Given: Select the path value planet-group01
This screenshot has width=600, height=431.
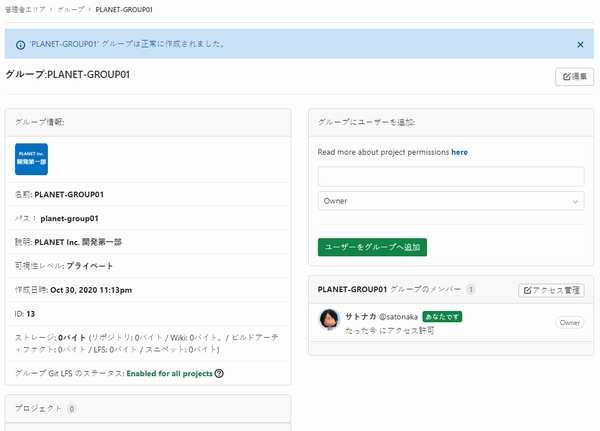Looking at the screenshot, I should click(x=69, y=218).
